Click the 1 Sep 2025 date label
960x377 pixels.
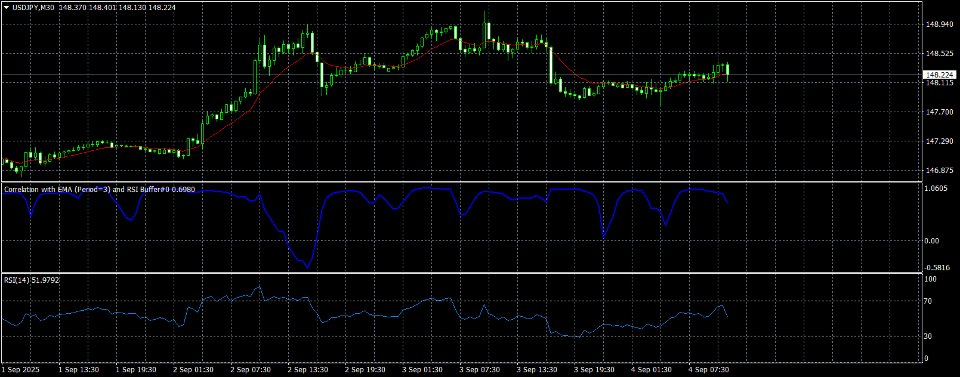(x=20, y=370)
